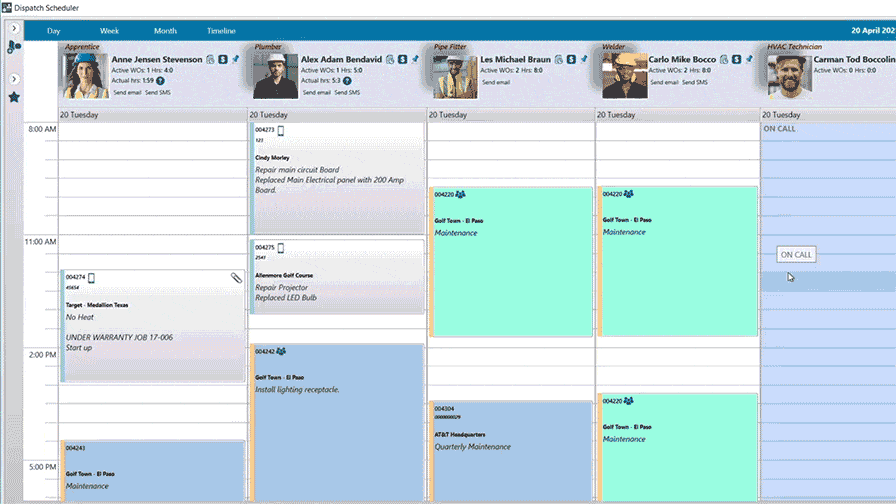Click the ON CALL label in Carman's column
Viewport: 896px width, 504px height.
(x=779, y=129)
